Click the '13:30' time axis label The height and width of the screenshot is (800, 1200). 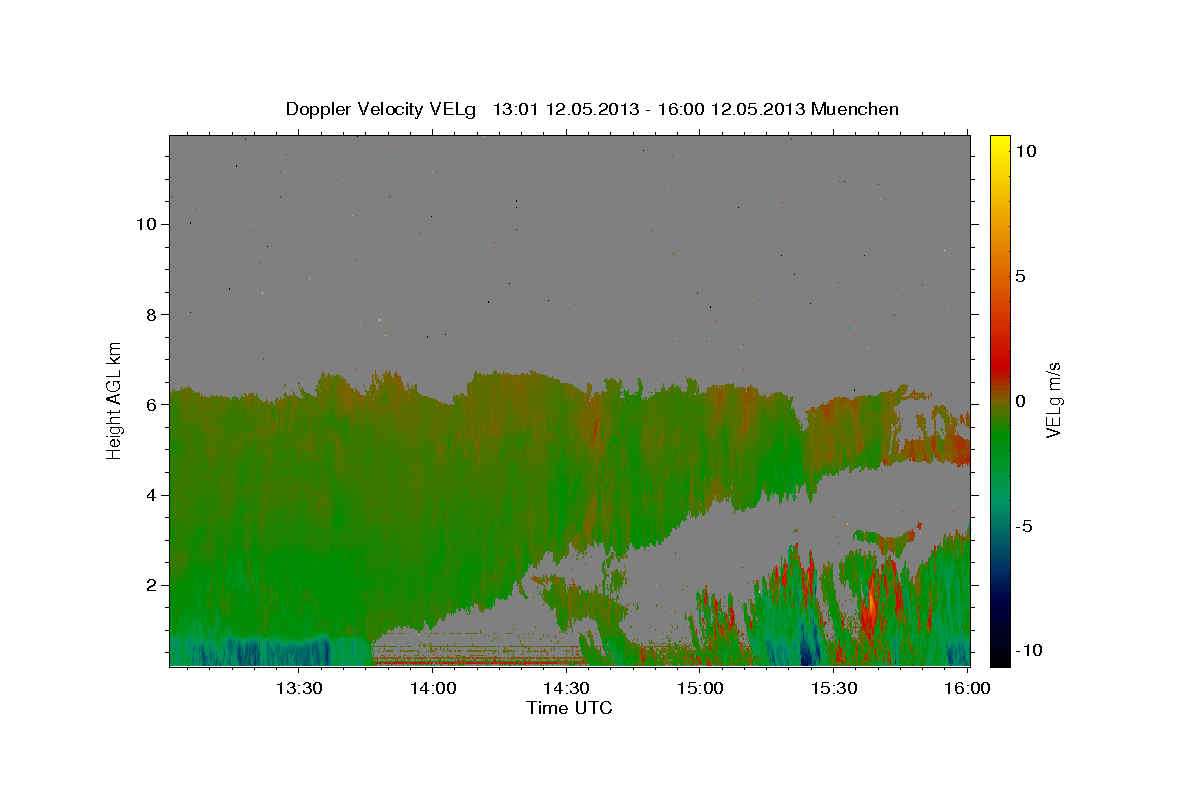[x=300, y=688]
